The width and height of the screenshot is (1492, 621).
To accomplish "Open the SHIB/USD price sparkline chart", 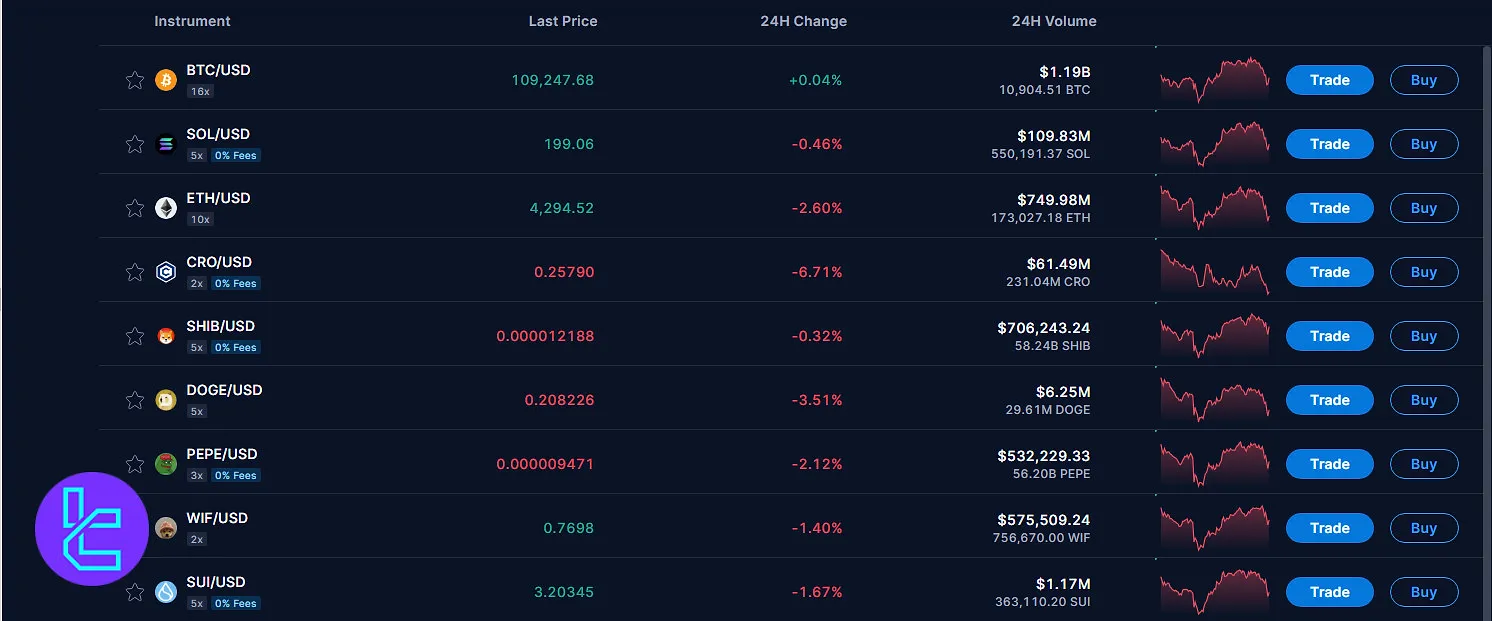I will click(x=1214, y=336).
